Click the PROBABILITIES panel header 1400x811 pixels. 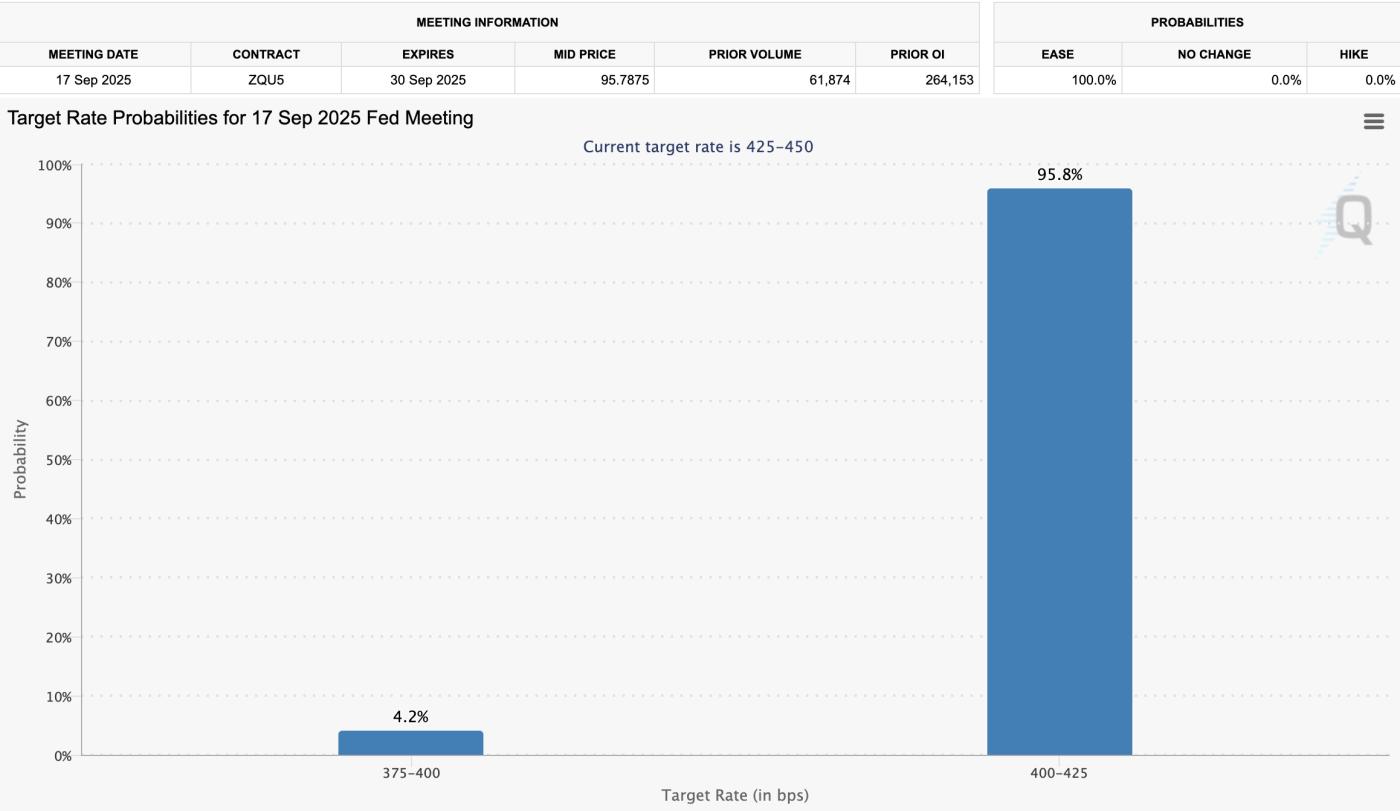1196,23
